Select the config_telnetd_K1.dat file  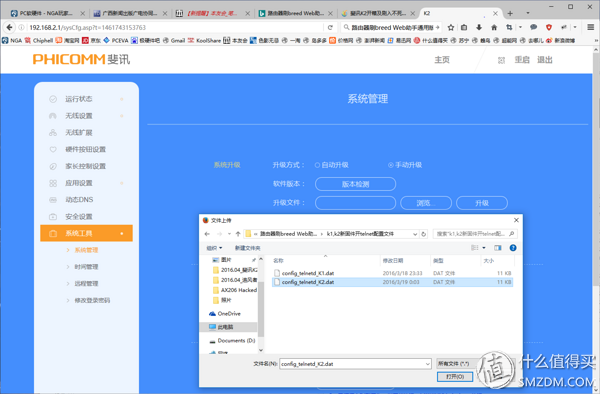coord(308,273)
